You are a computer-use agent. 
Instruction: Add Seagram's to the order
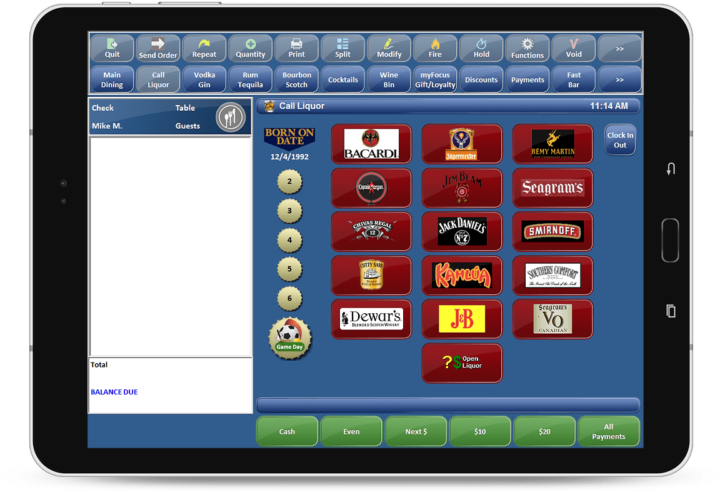[x=552, y=187]
